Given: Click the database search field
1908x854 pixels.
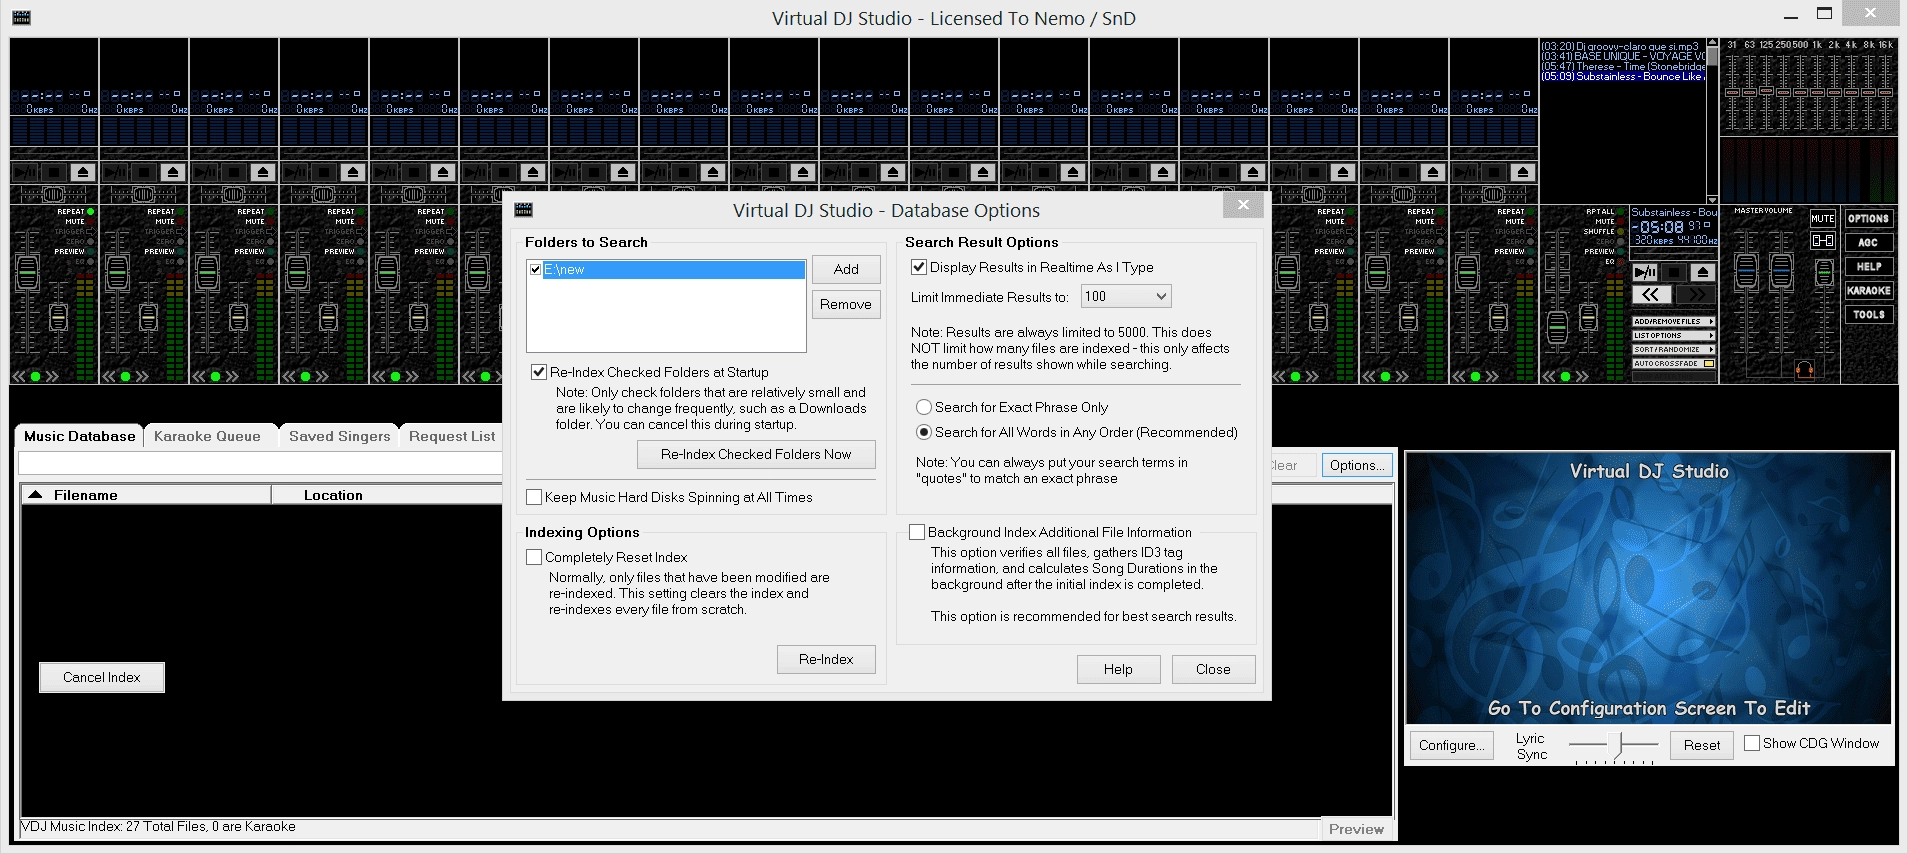Looking at the screenshot, I should click(260, 464).
